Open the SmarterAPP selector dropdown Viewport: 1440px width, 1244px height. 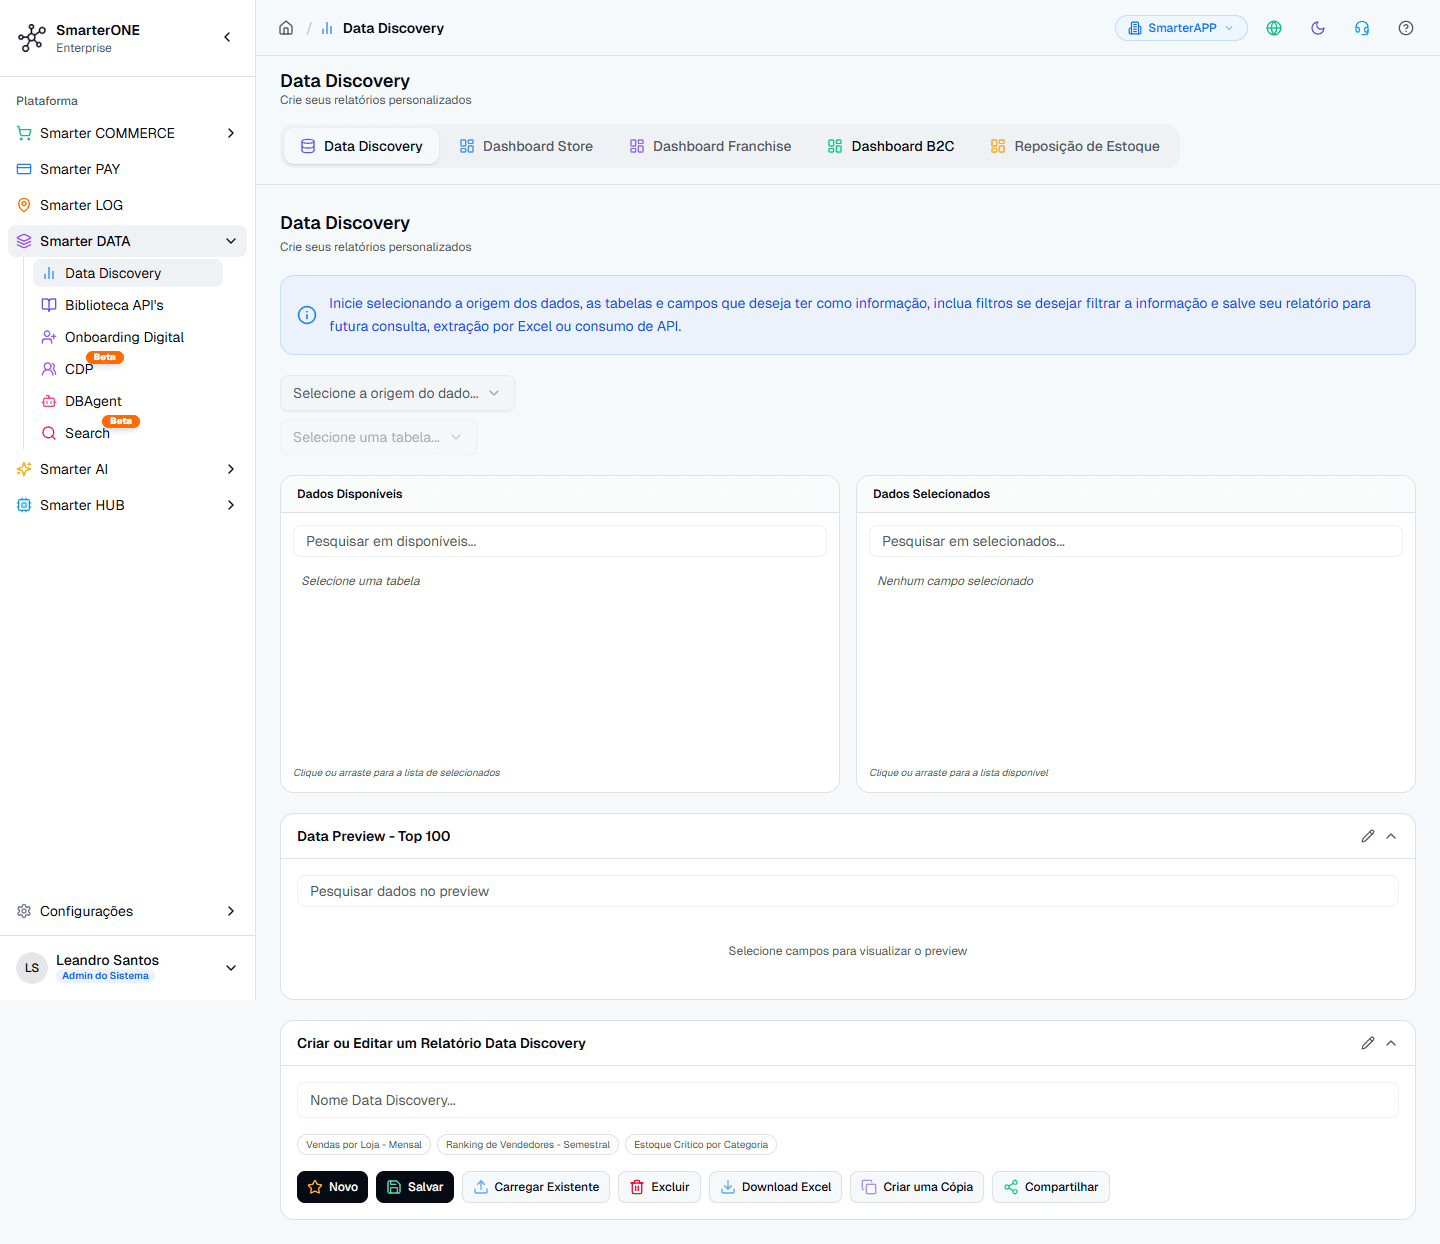coord(1181,28)
